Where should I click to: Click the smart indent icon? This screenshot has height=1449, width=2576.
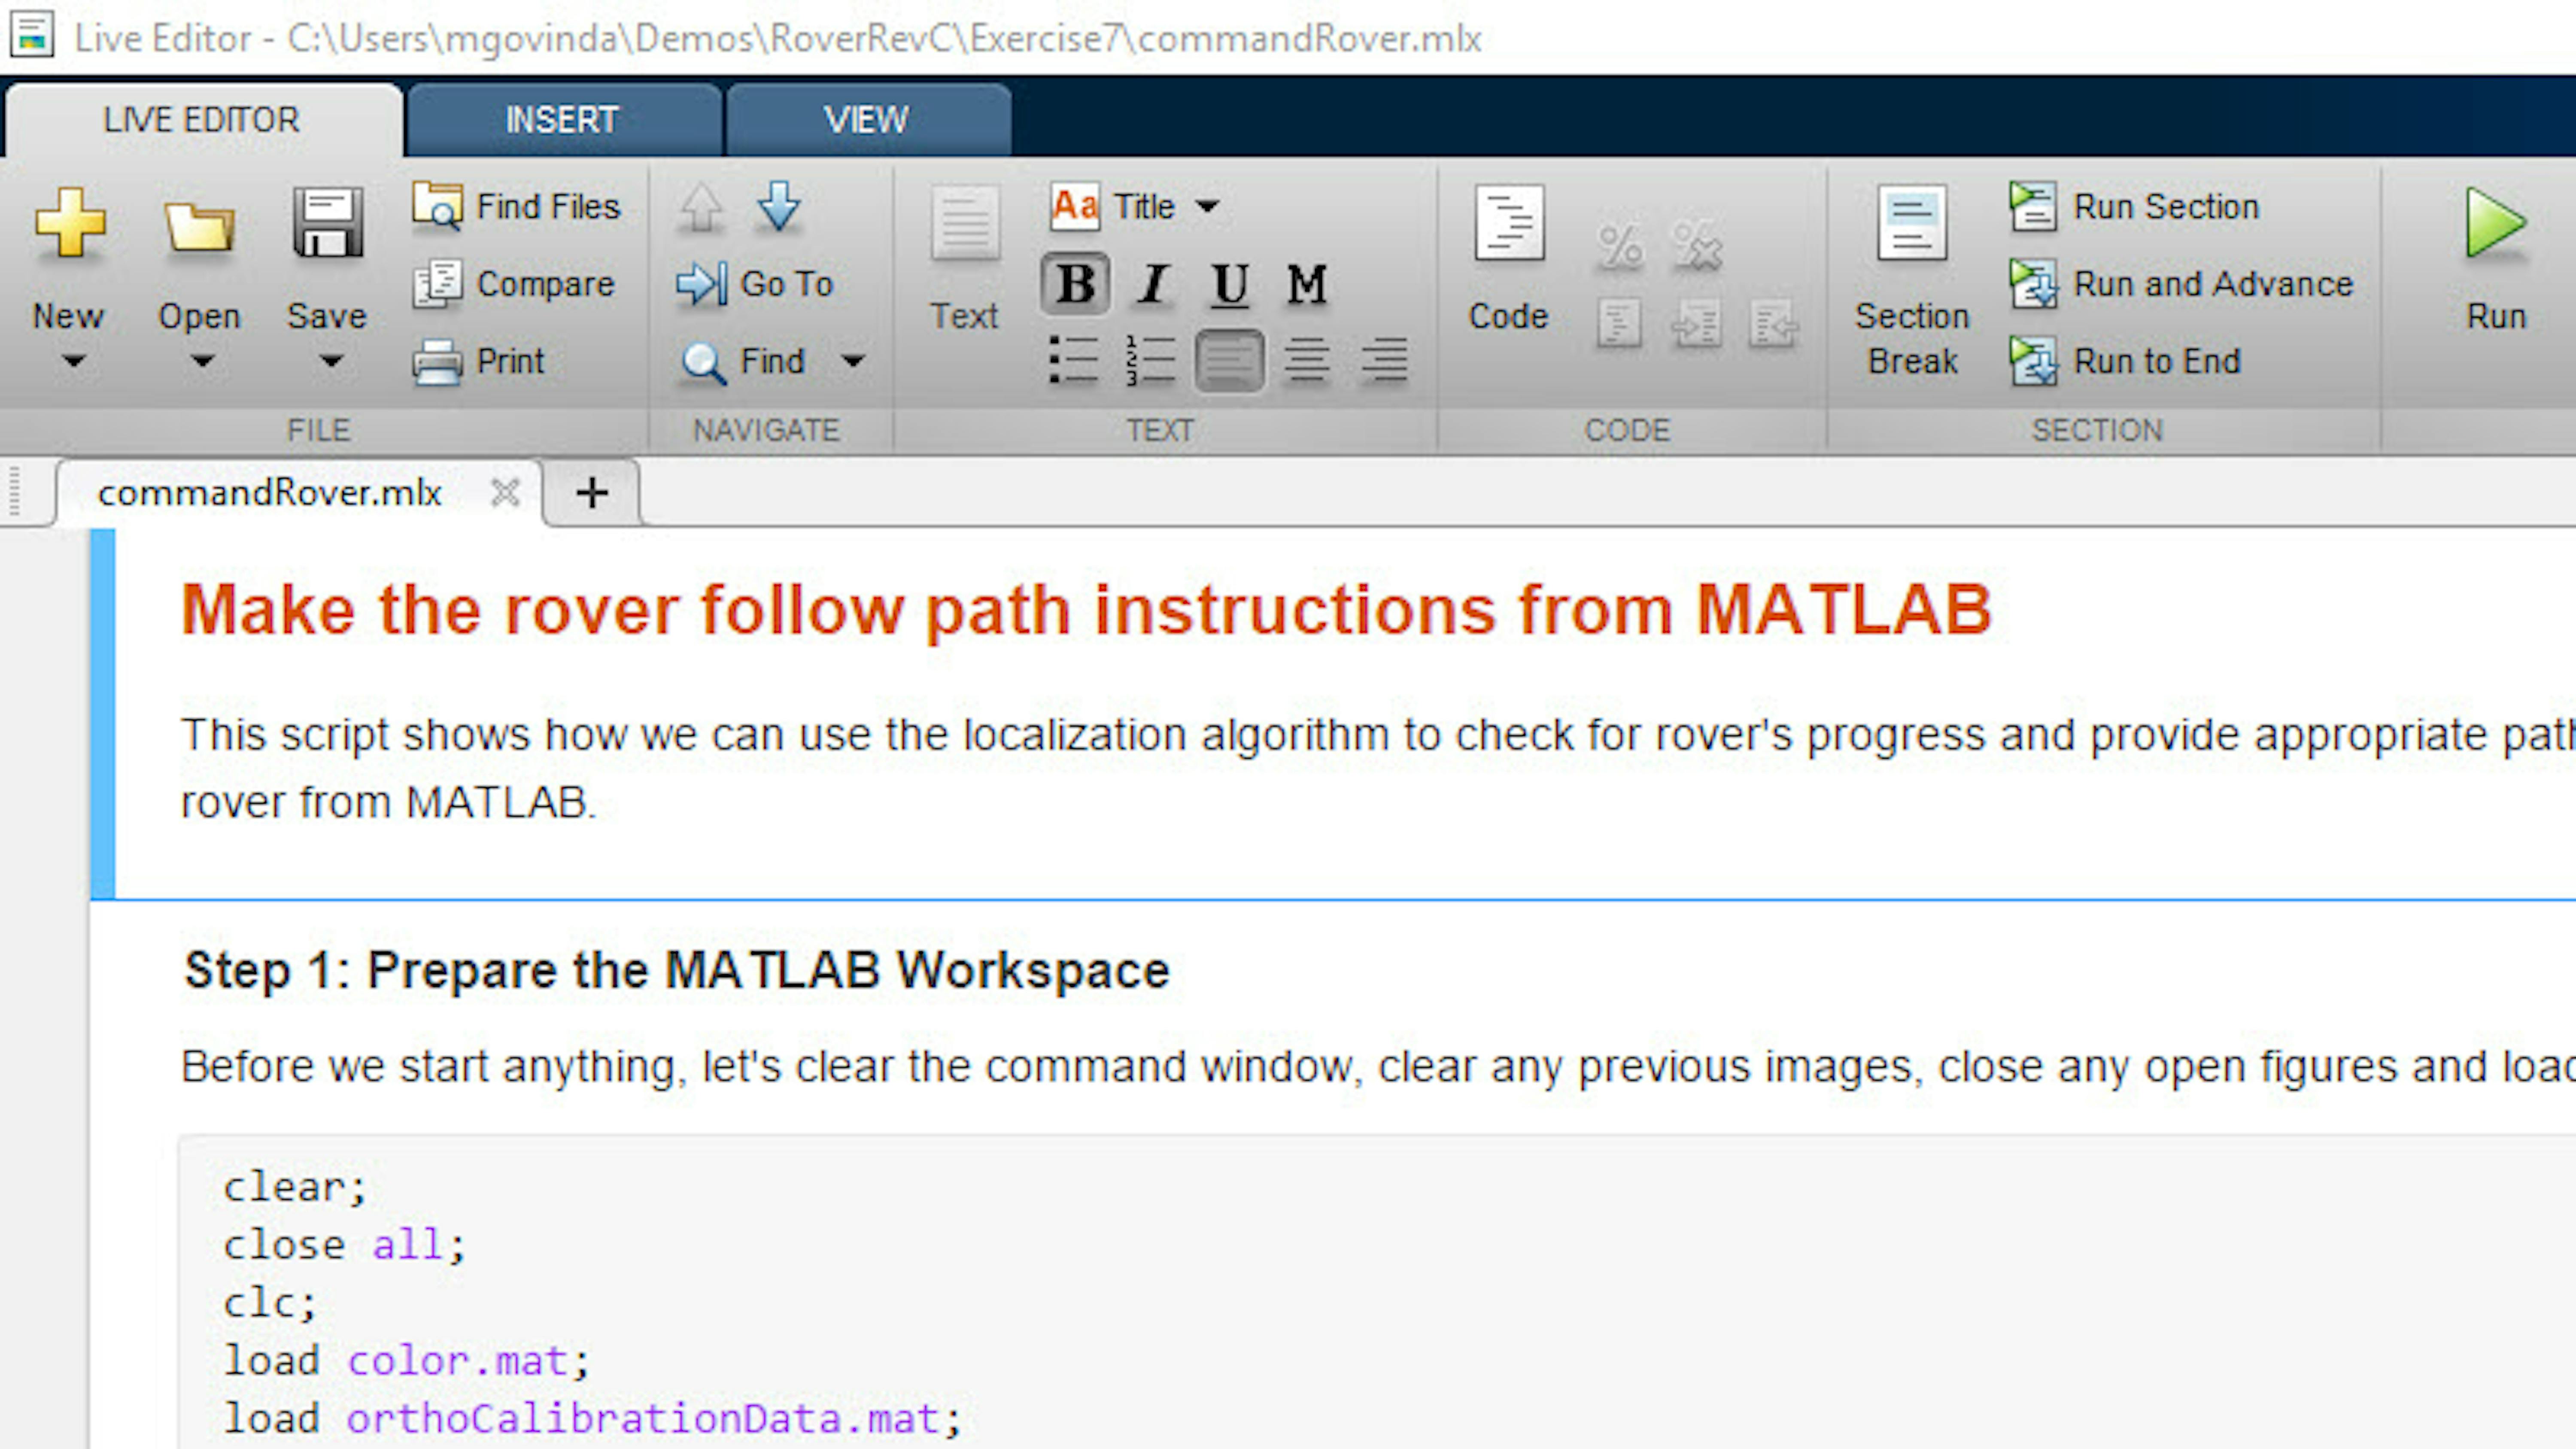(x=1619, y=324)
